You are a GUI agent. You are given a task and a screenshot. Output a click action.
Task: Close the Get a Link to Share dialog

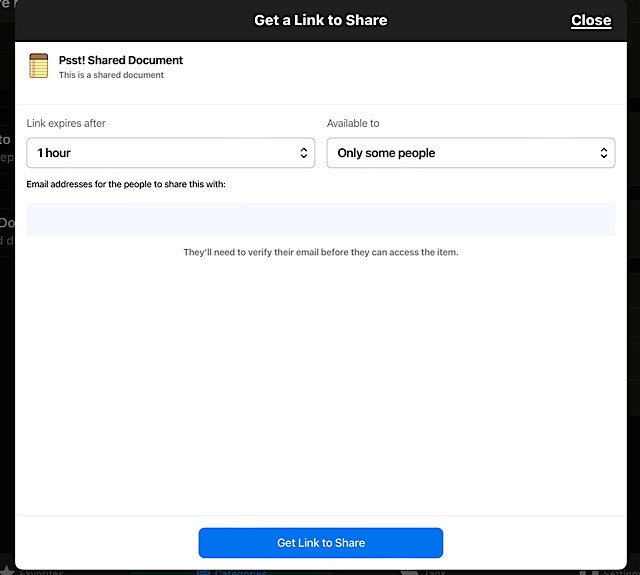click(x=591, y=20)
